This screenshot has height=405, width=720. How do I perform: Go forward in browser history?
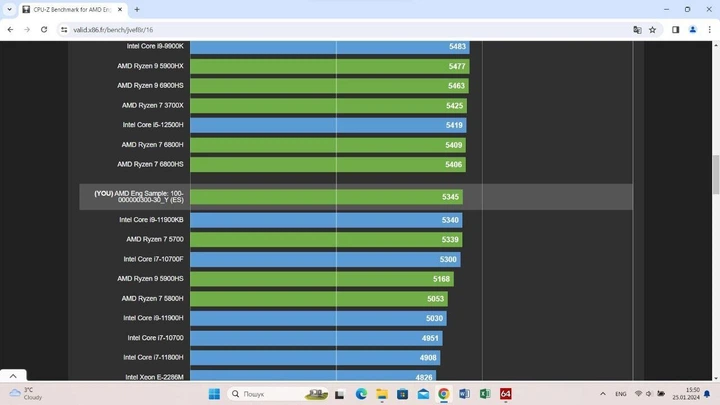point(27,30)
